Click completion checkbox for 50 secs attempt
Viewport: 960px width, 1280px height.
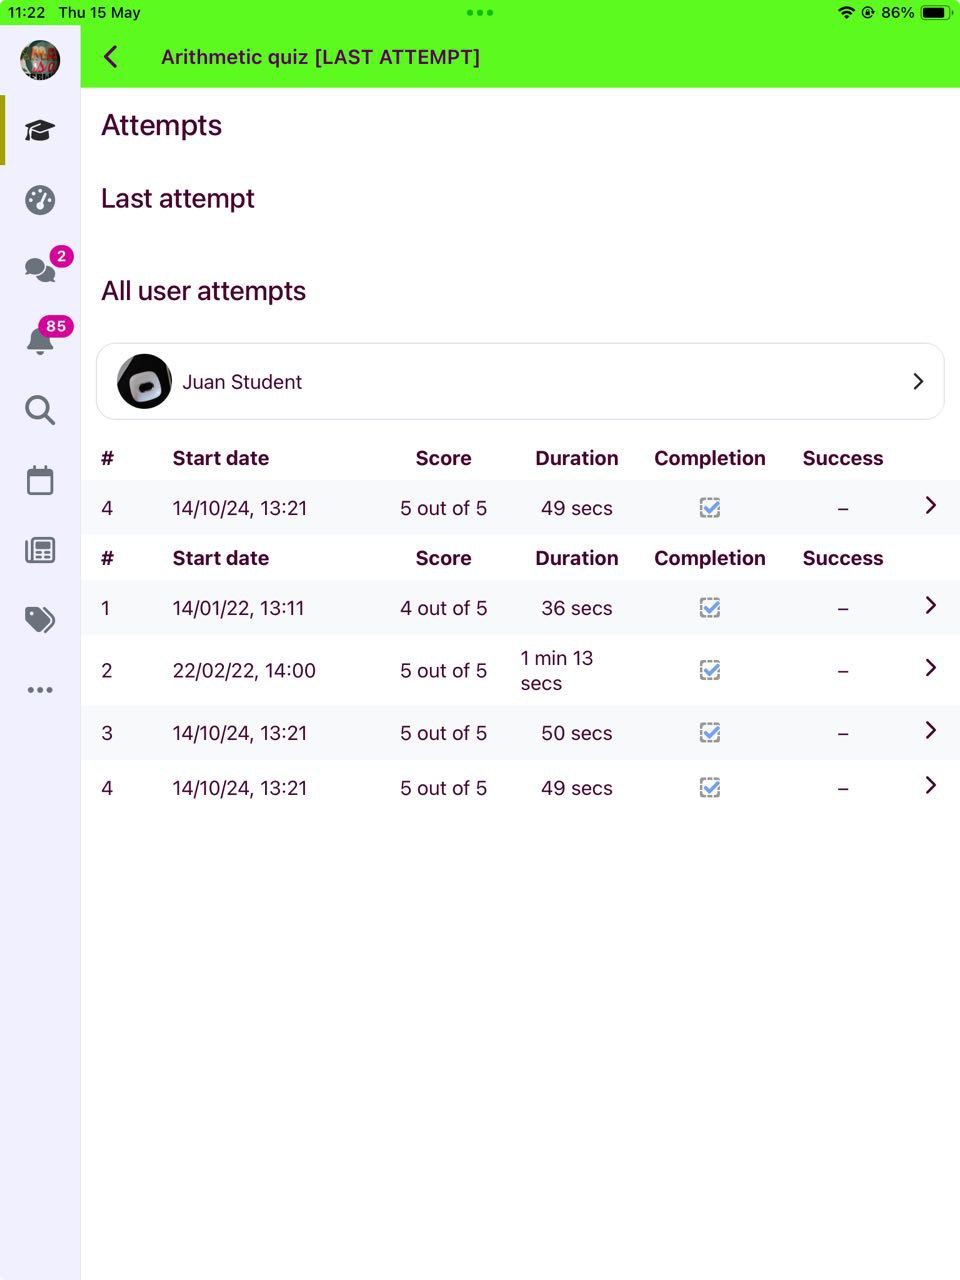click(710, 733)
